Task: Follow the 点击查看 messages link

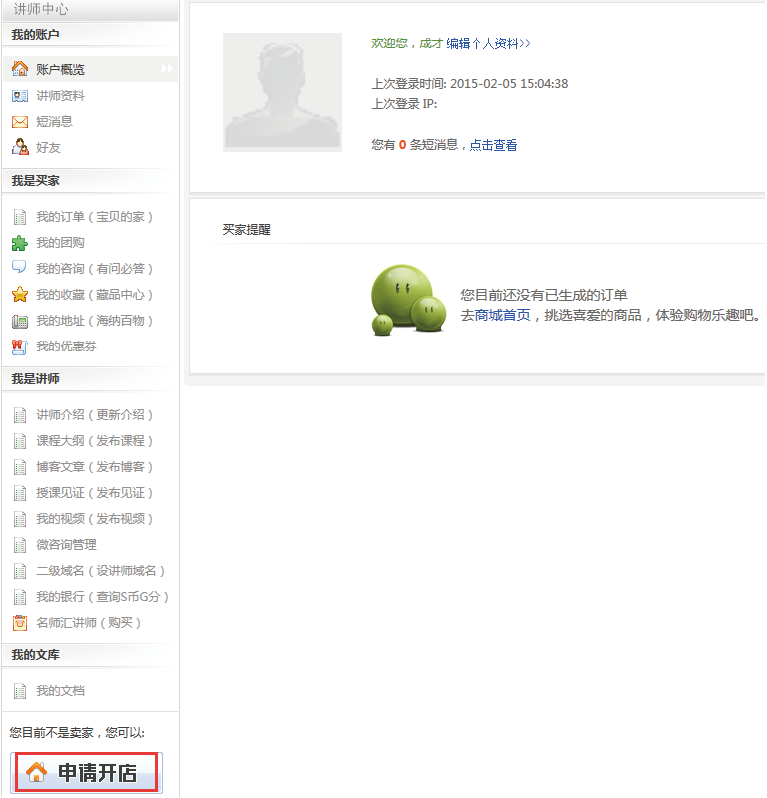Action: [493, 145]
